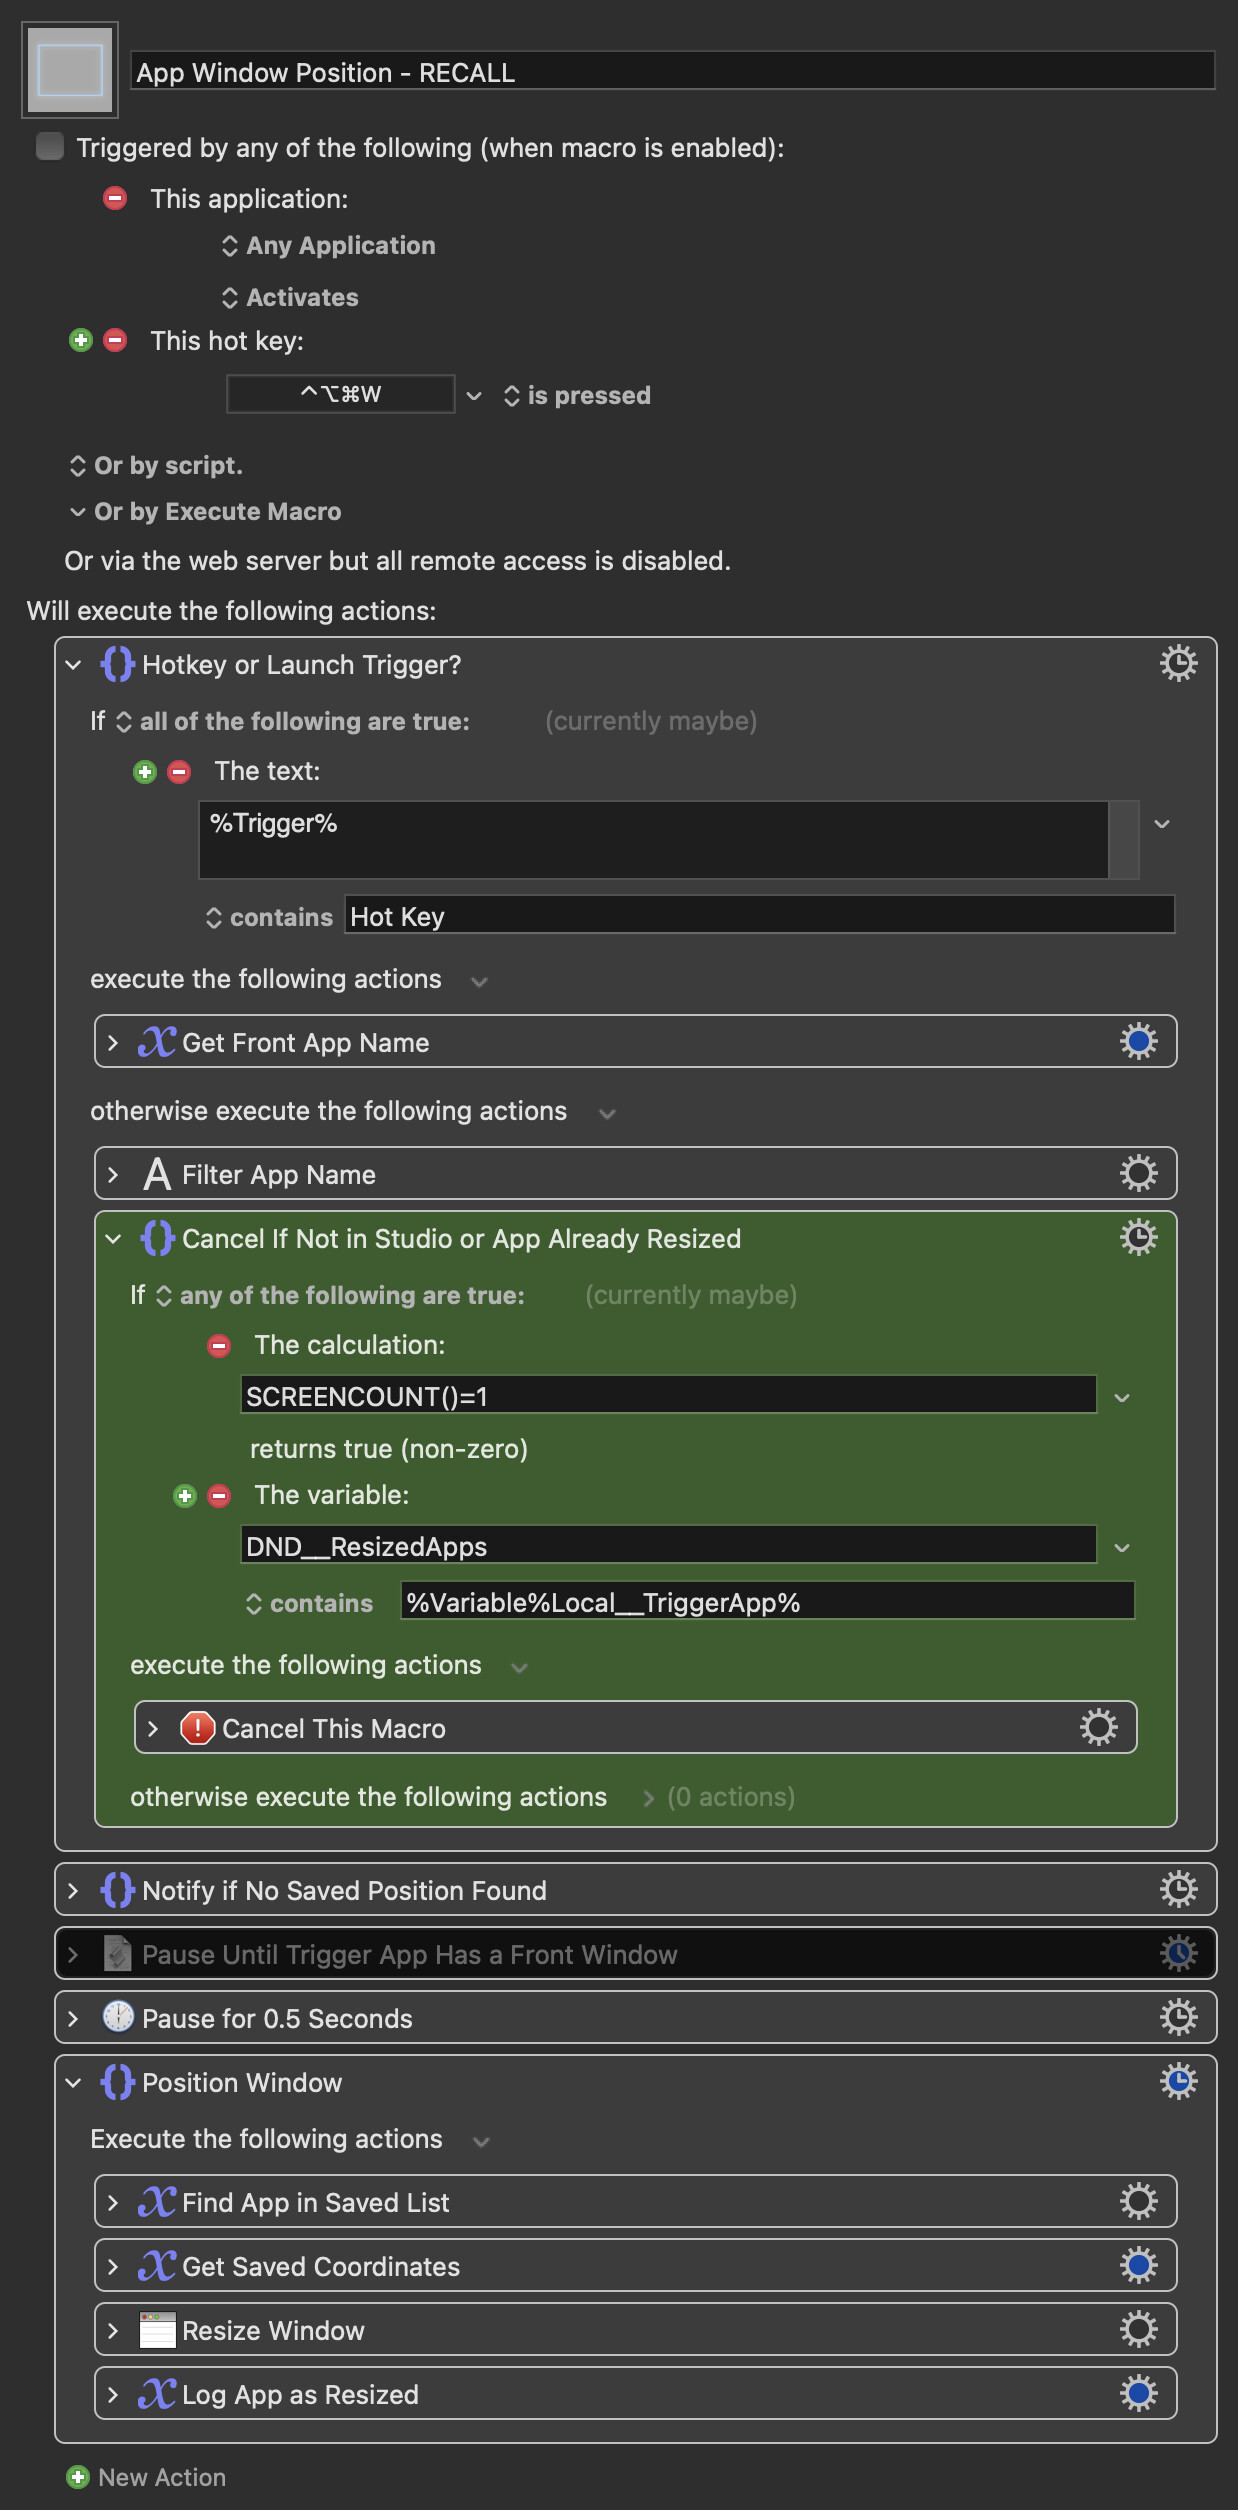1238x2510 pixels.
Task: Open the Activates popup menu
Action: click(x=290, y=297)
